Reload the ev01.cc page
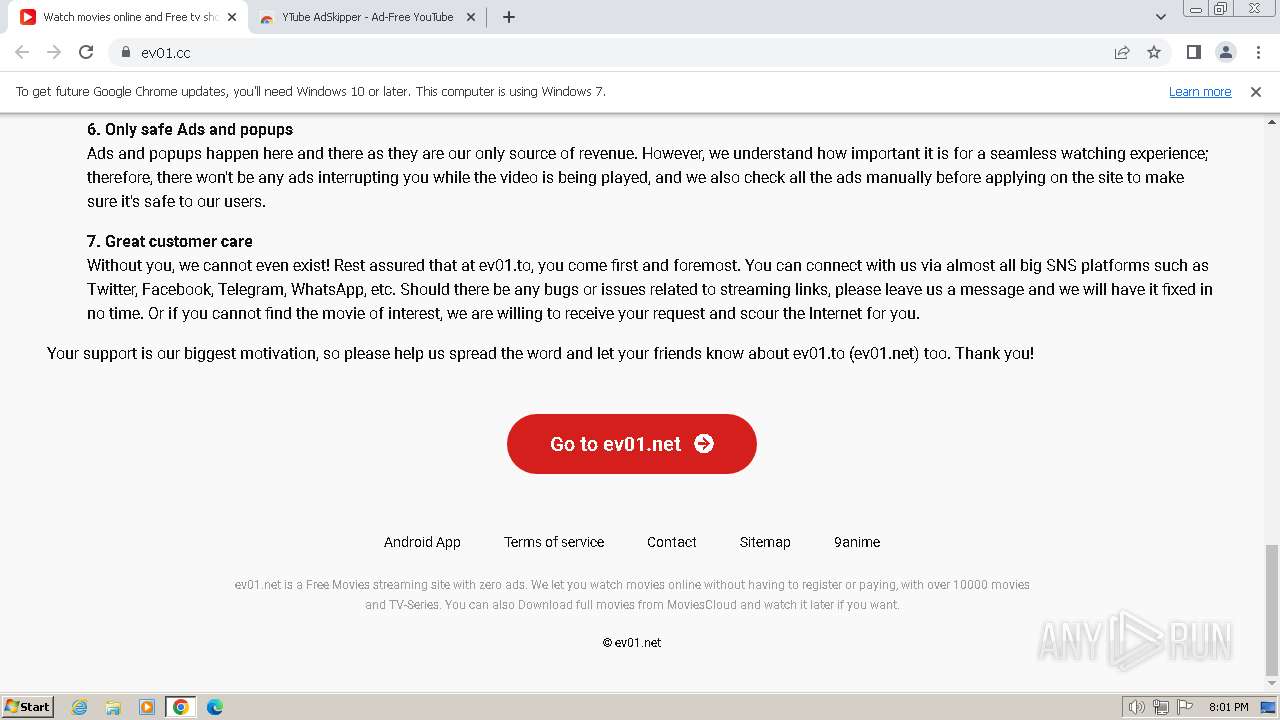This screenshot has width=1280, height=720. (86, 53)
